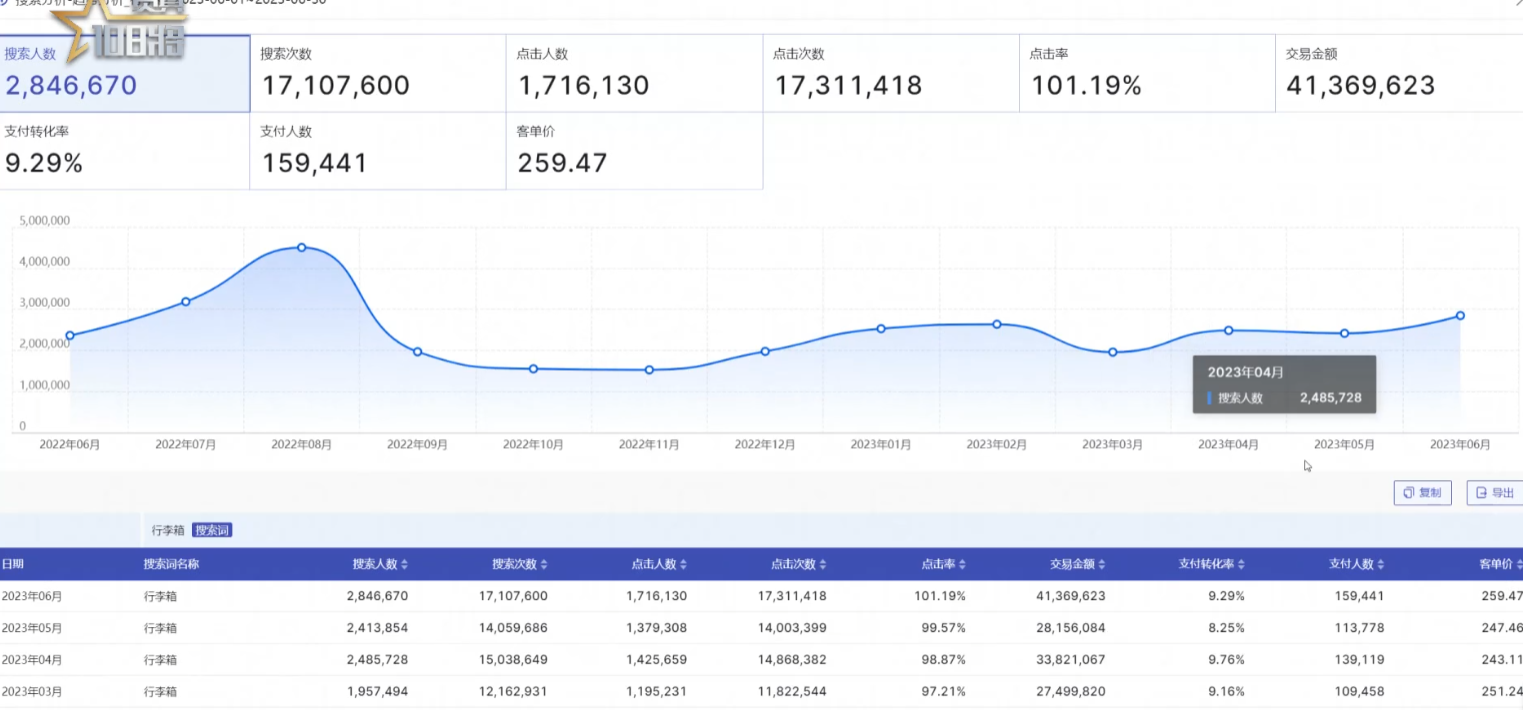This screenshot has width=1523, height=710.
Task: Switch chart to 支付转化率 metric card
Action: tap(125, 150)
